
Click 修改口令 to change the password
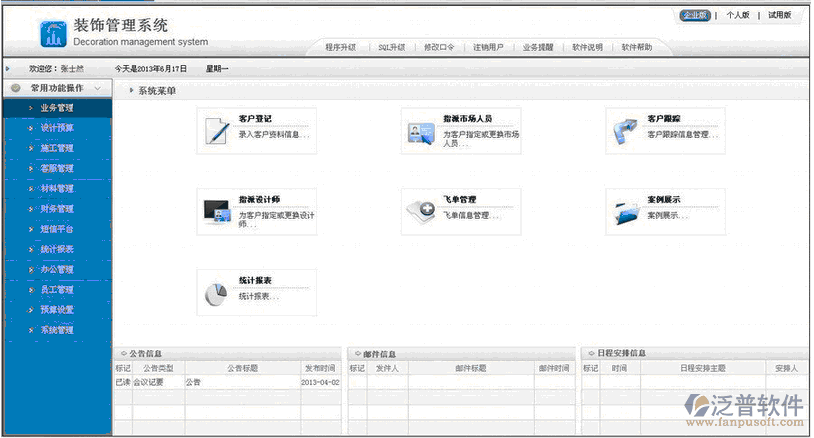pos(439,47)
